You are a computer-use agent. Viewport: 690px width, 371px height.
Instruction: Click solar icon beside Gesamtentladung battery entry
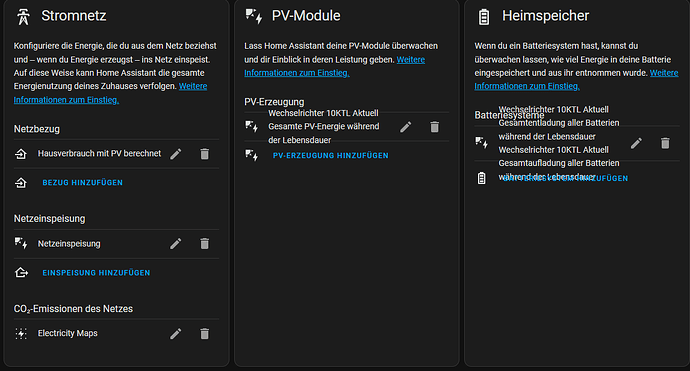tap(481, 143)
